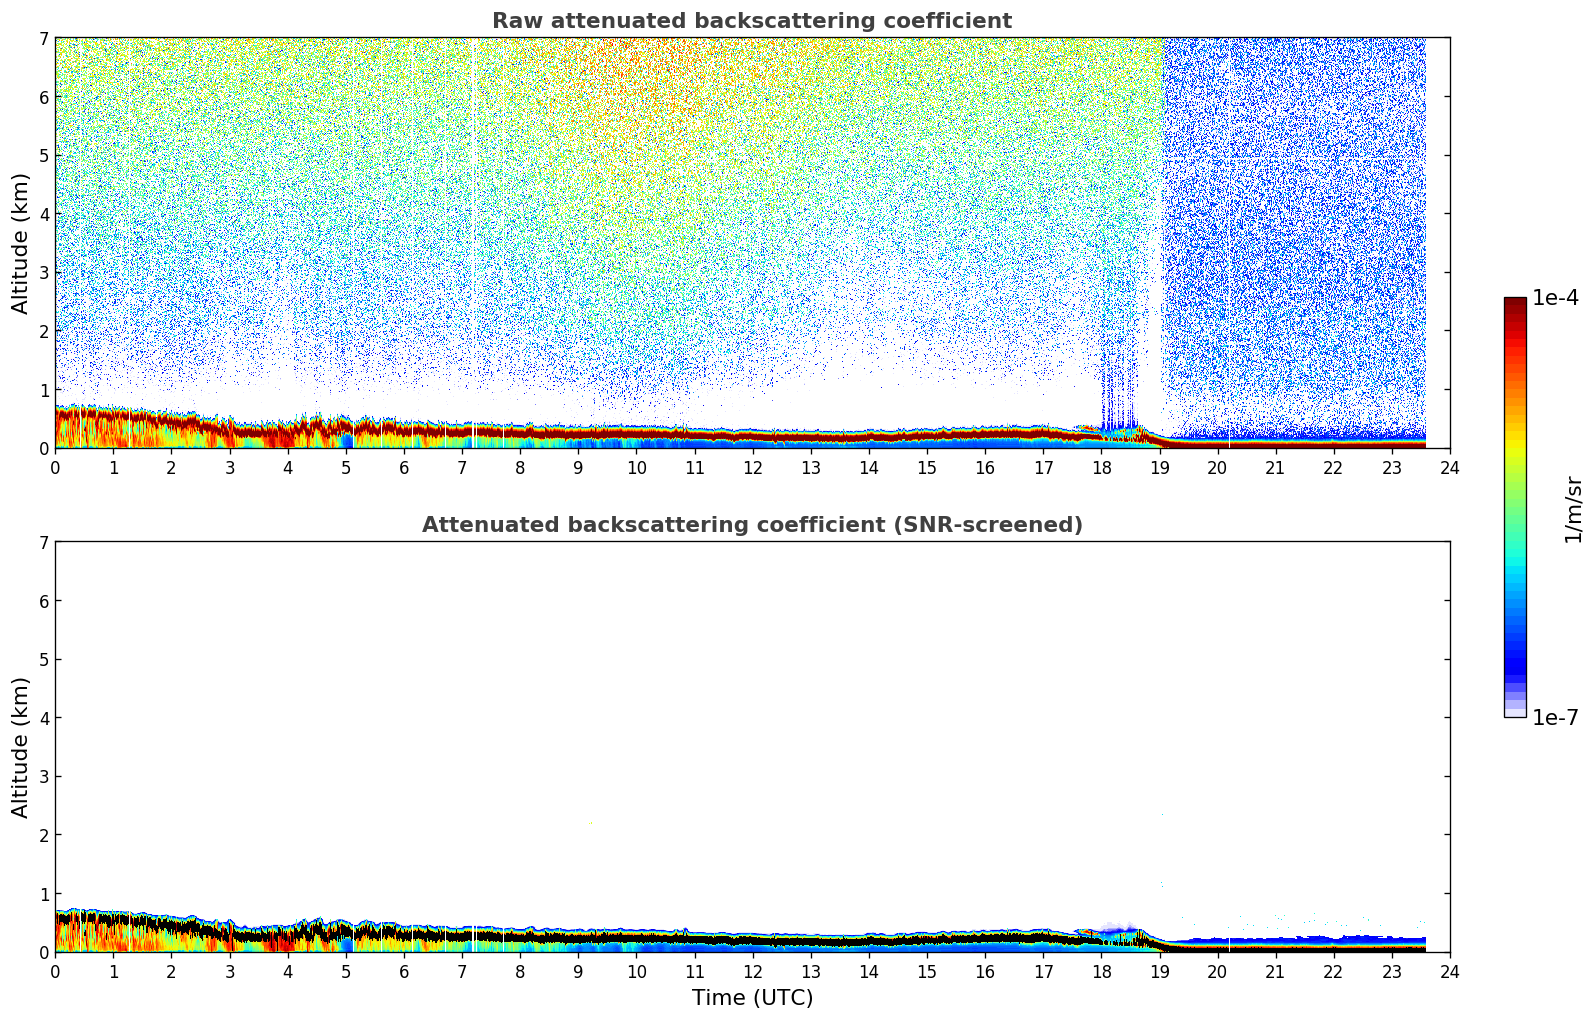Viewport: 1595px width, 1020px height.
Task: Click hour tick "14" under the bottom plot
Action: pos(869,971)
